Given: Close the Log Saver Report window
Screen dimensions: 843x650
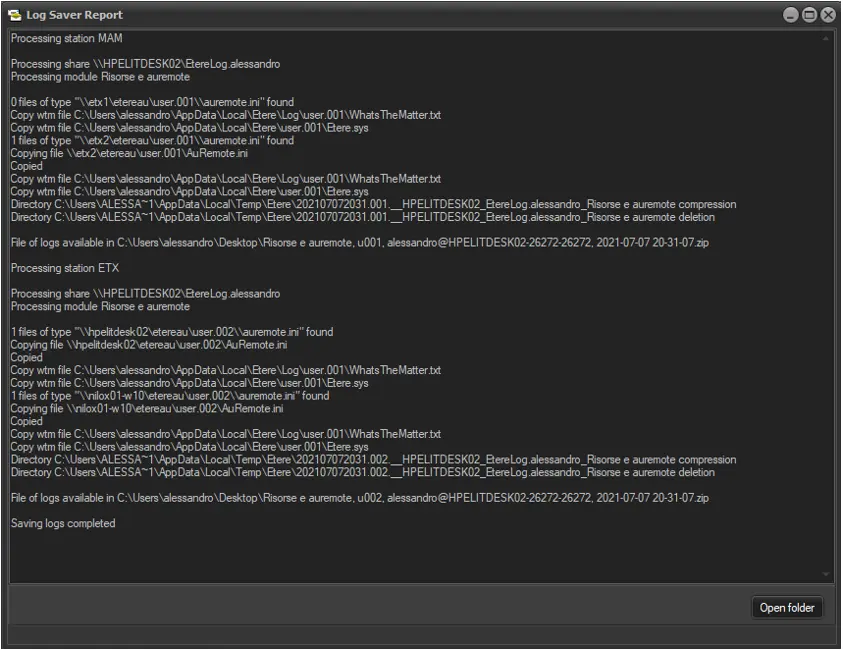Looking at the screenshot, I should click(828, 15).
